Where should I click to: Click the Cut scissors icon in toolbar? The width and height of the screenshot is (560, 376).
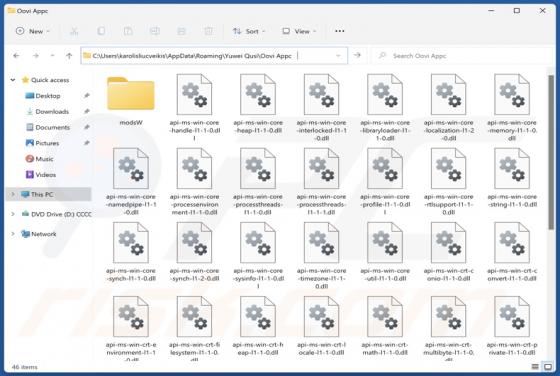pos(74,31)
